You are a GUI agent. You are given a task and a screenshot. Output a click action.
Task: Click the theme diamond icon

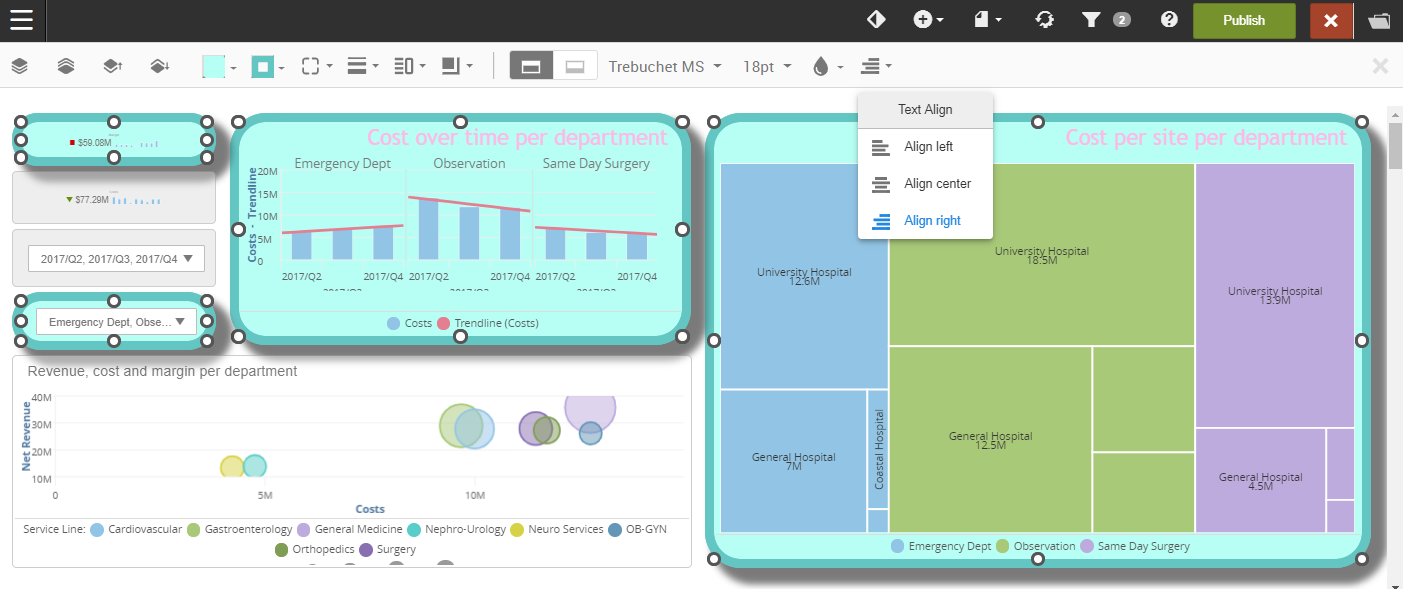876,20
